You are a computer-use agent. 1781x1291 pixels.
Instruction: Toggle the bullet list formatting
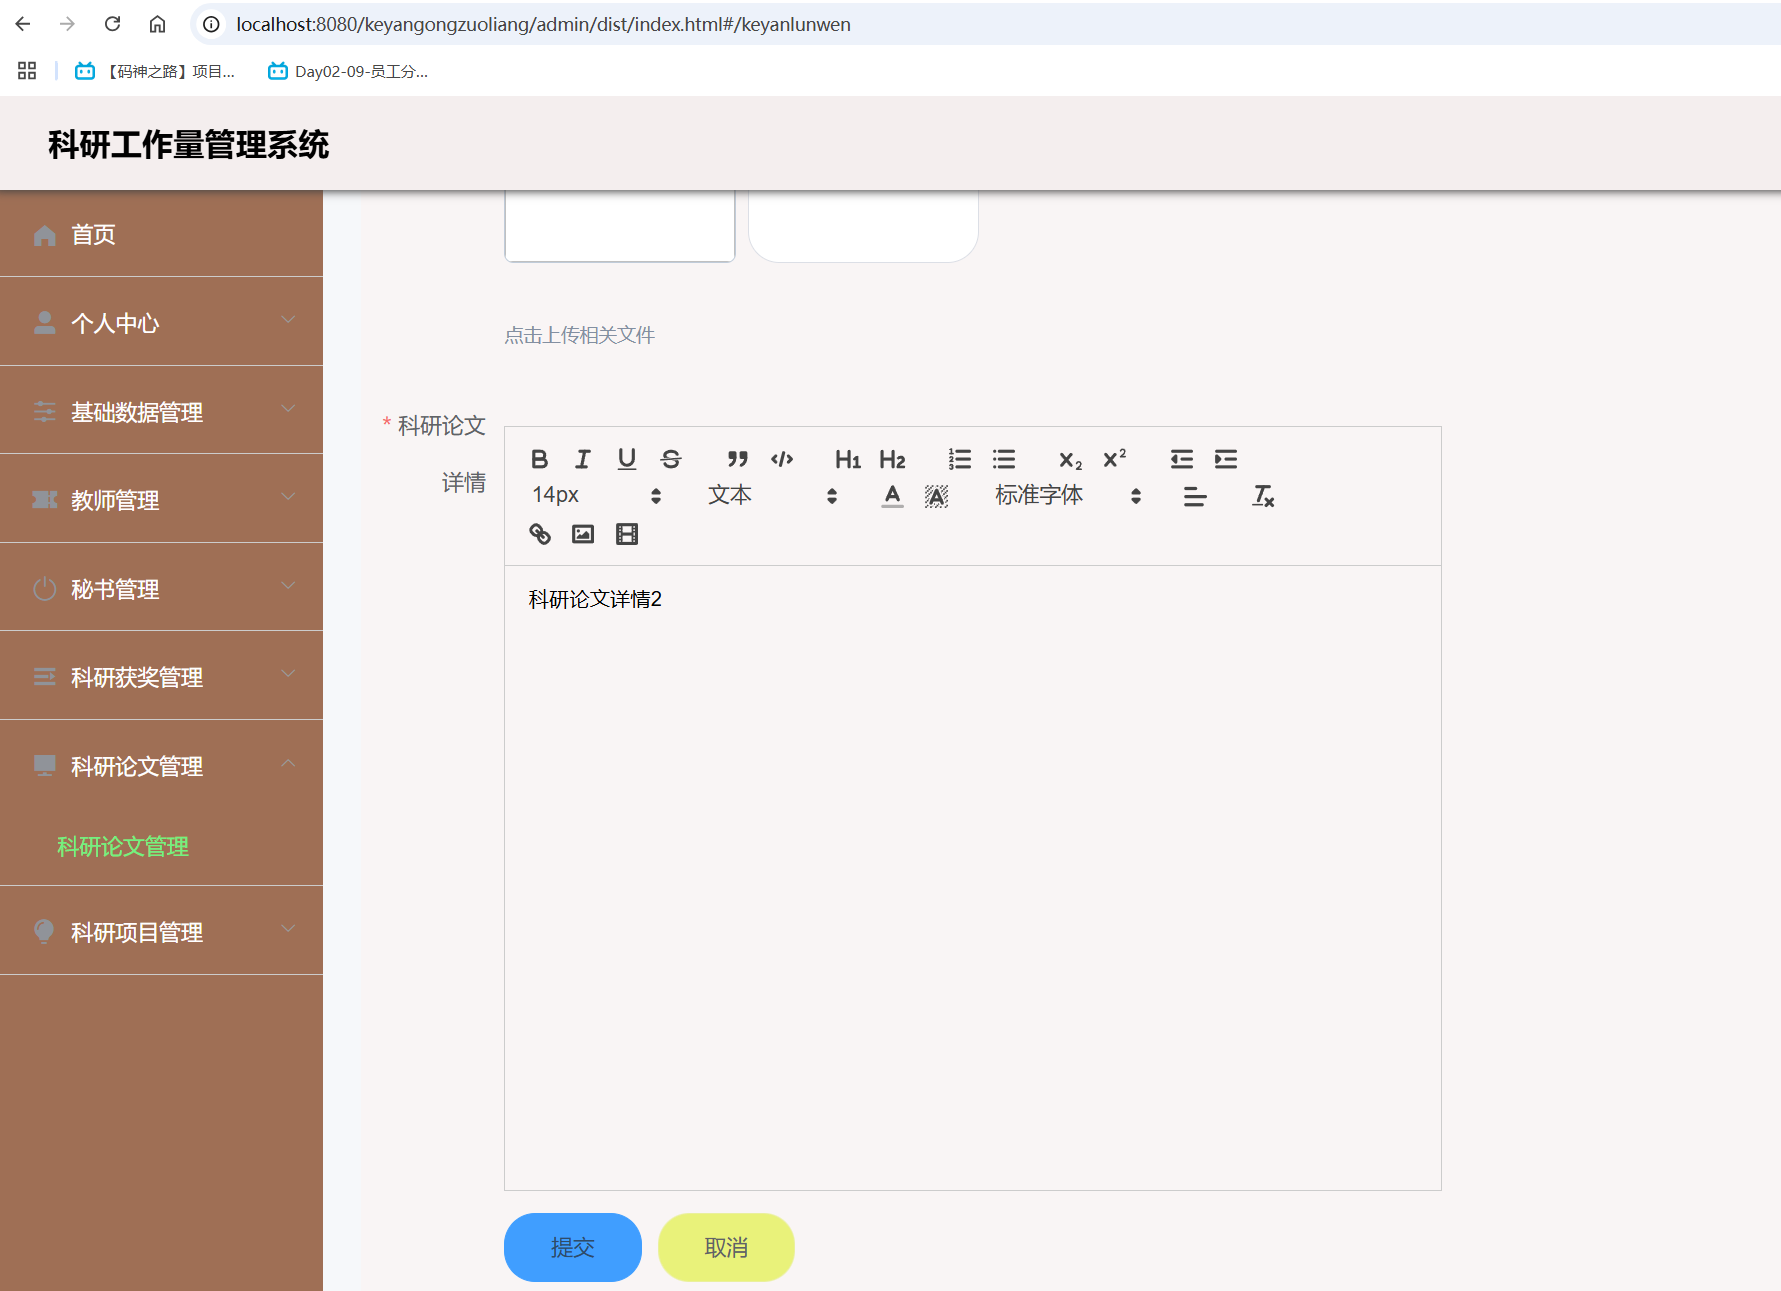(x=1004, y=459)
